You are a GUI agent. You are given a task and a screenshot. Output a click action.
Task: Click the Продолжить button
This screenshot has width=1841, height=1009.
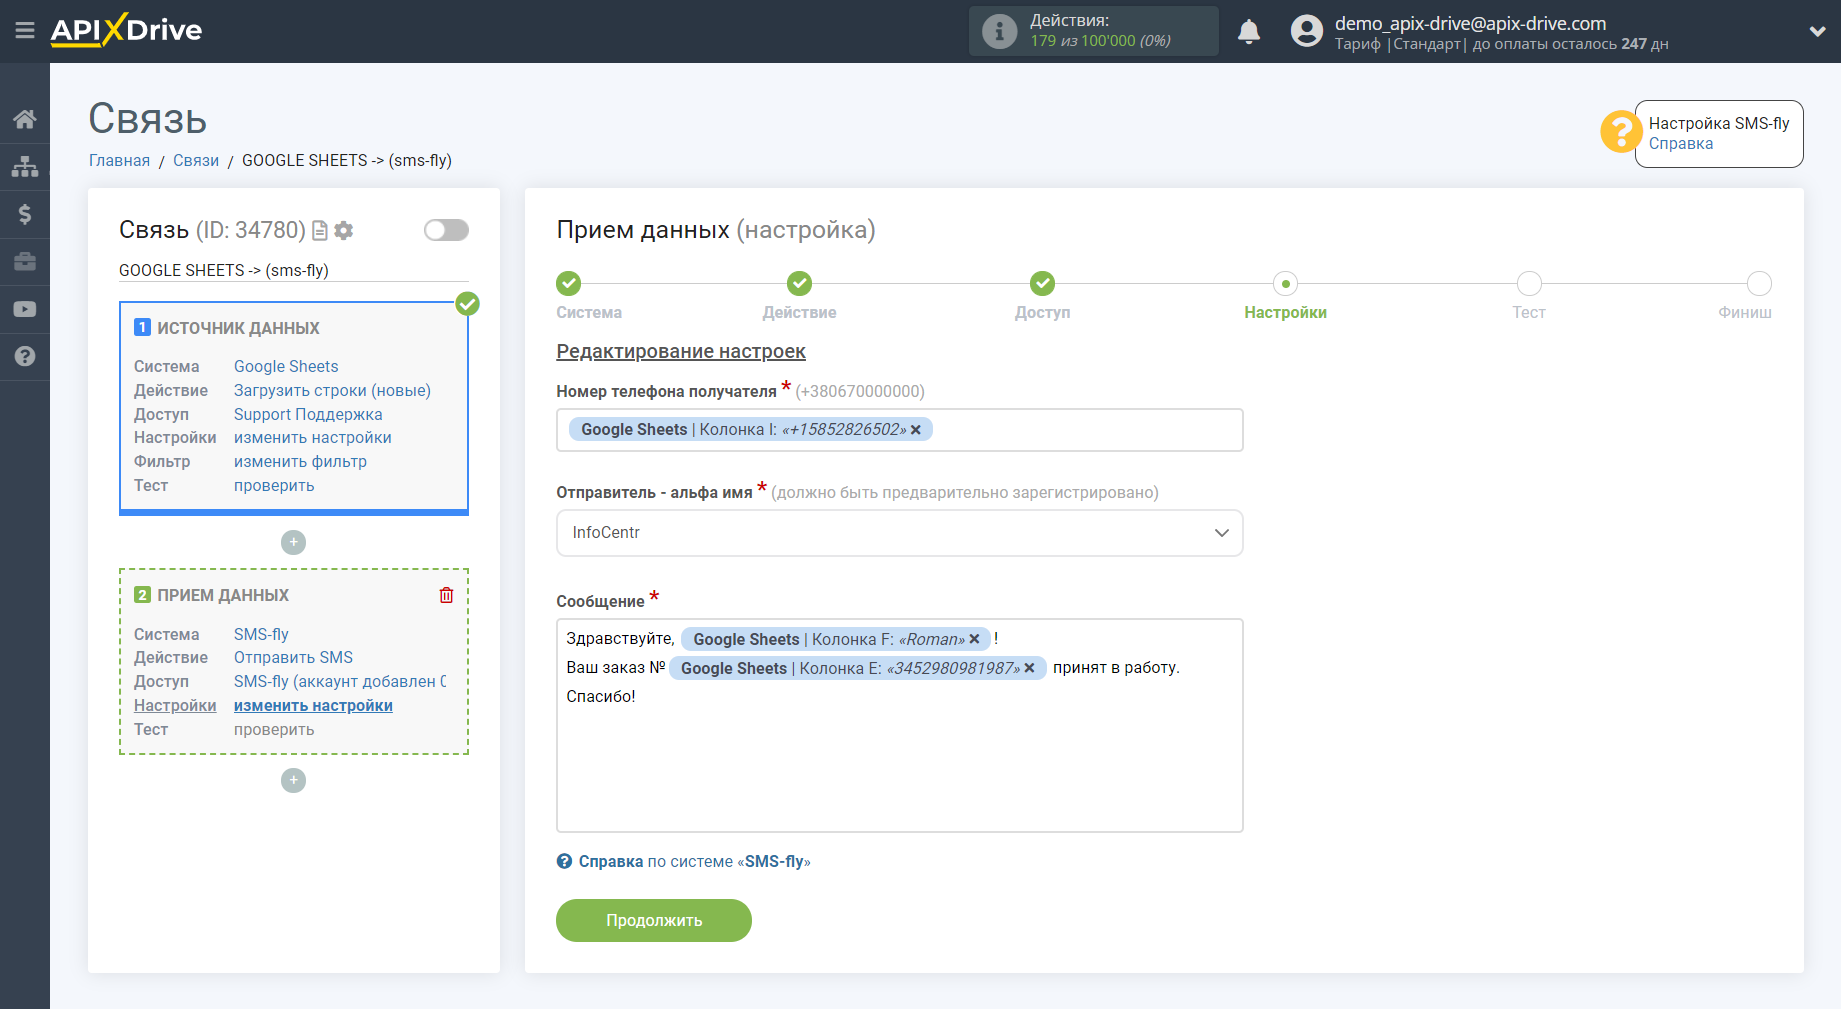click(x=654, y=920)
